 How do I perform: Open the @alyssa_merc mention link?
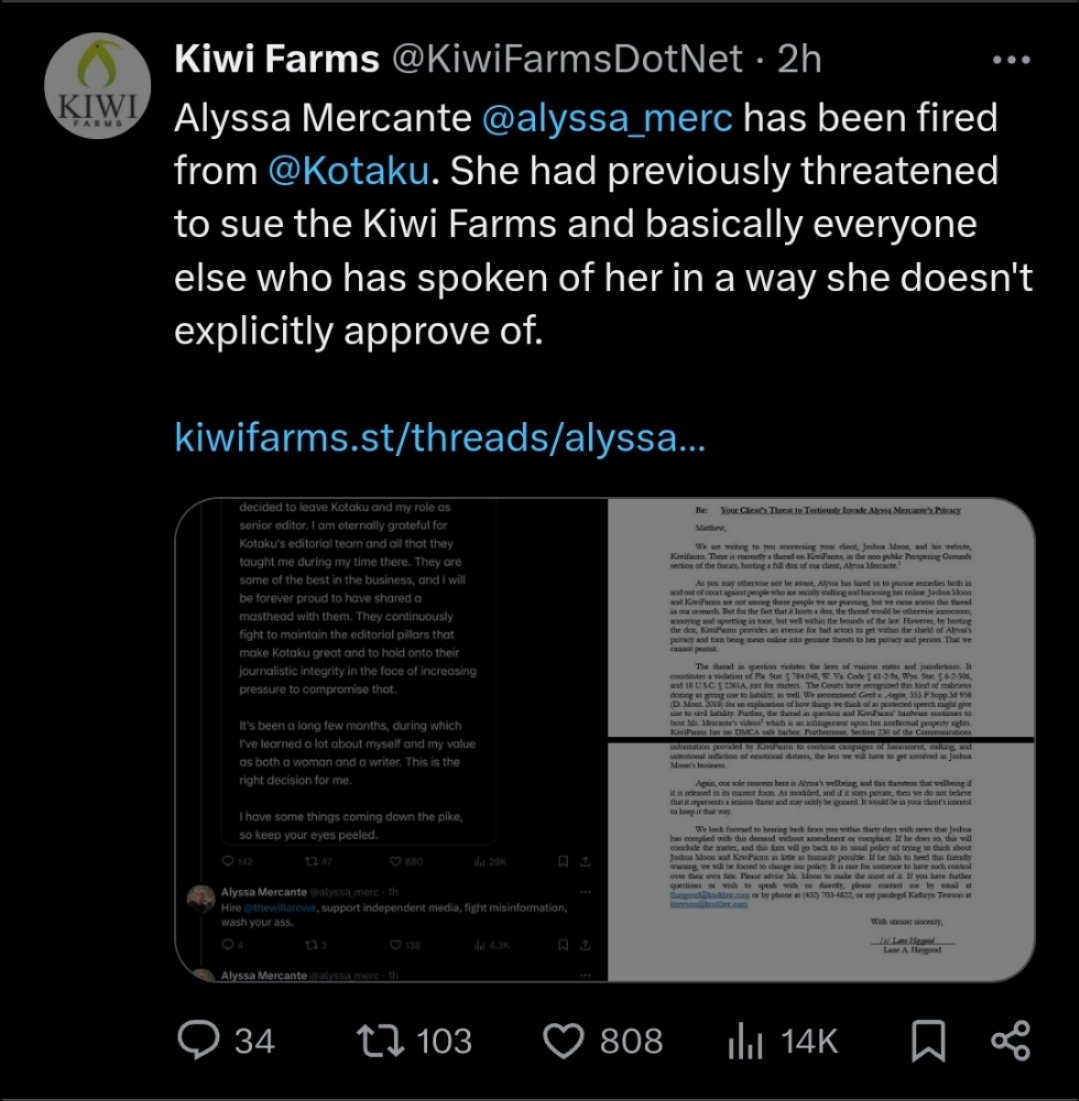(x=607, y=117)
